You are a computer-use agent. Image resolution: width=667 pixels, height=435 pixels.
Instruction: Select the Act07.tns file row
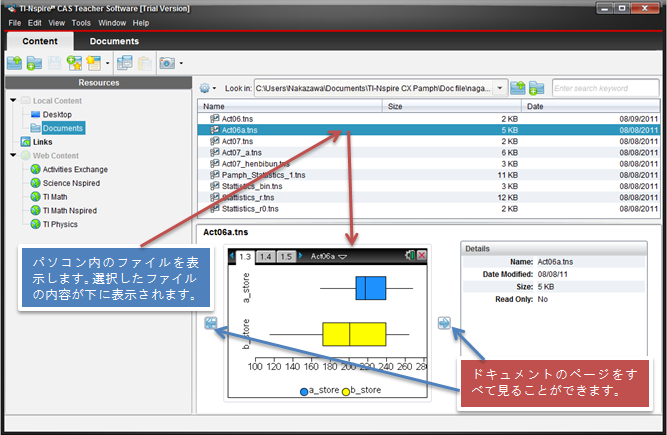click(428, 141)
